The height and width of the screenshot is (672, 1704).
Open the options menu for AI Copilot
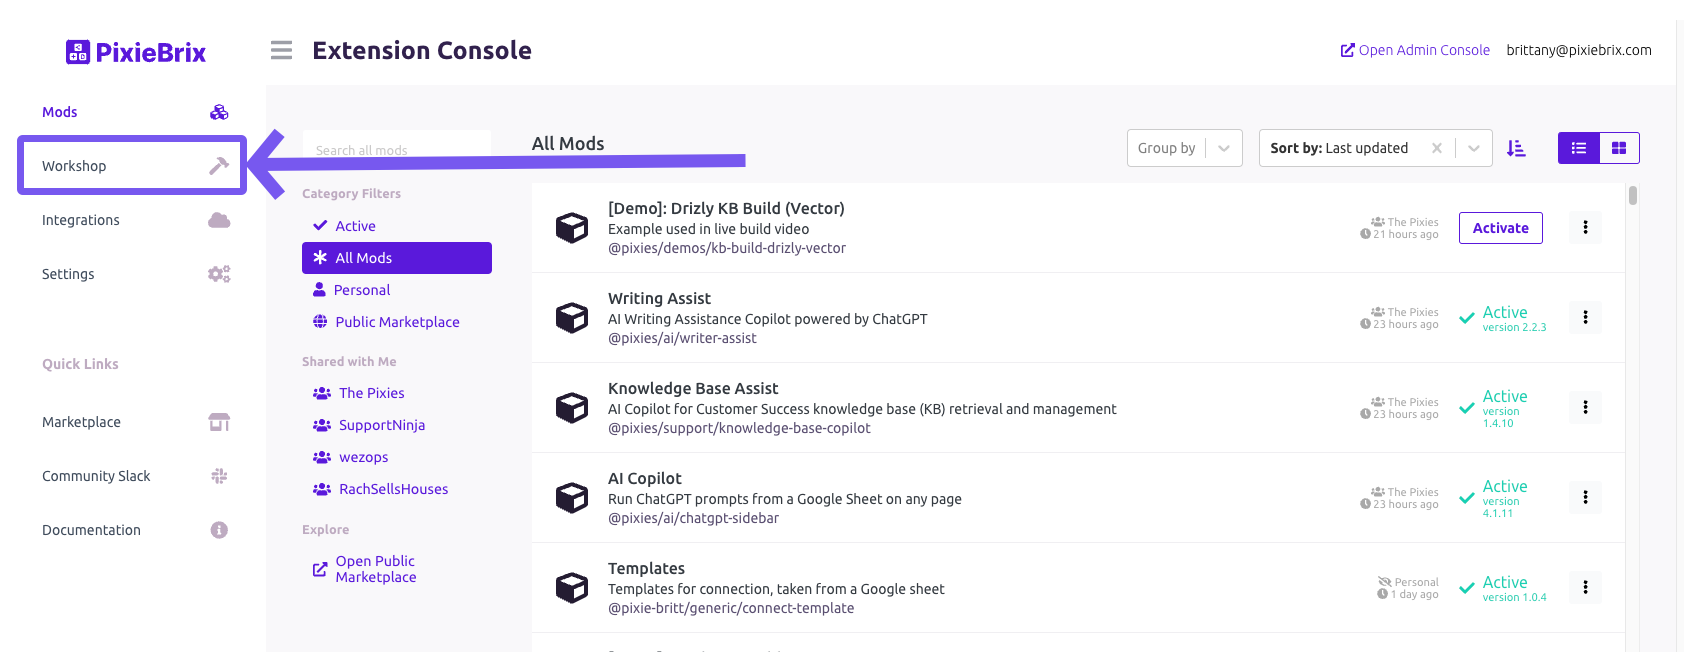tap(1585, 497)
